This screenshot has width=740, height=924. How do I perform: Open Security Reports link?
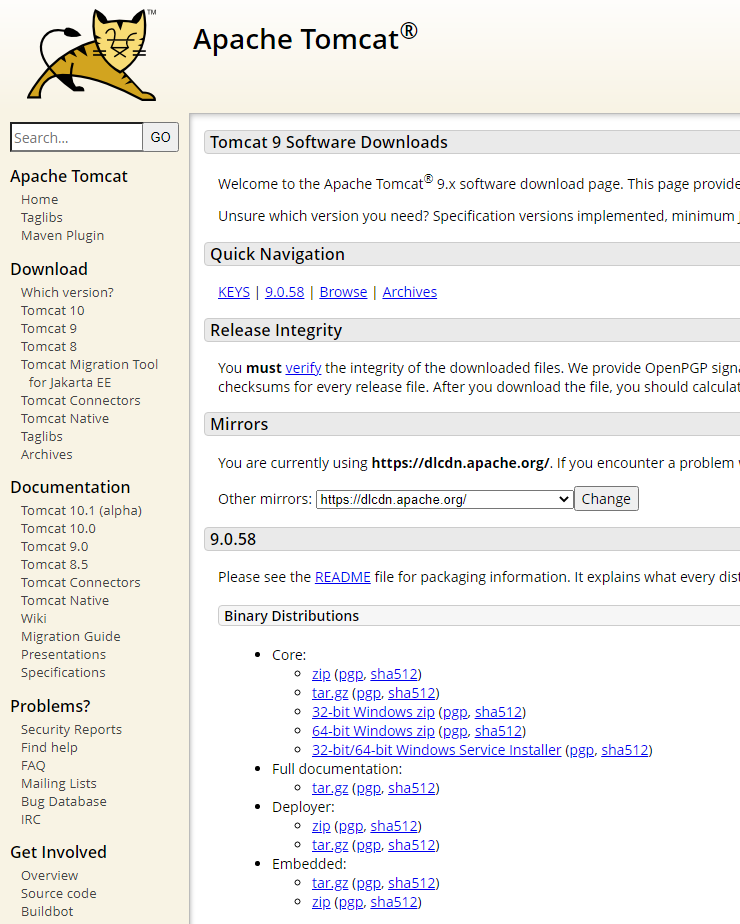(x=71, y=730)
